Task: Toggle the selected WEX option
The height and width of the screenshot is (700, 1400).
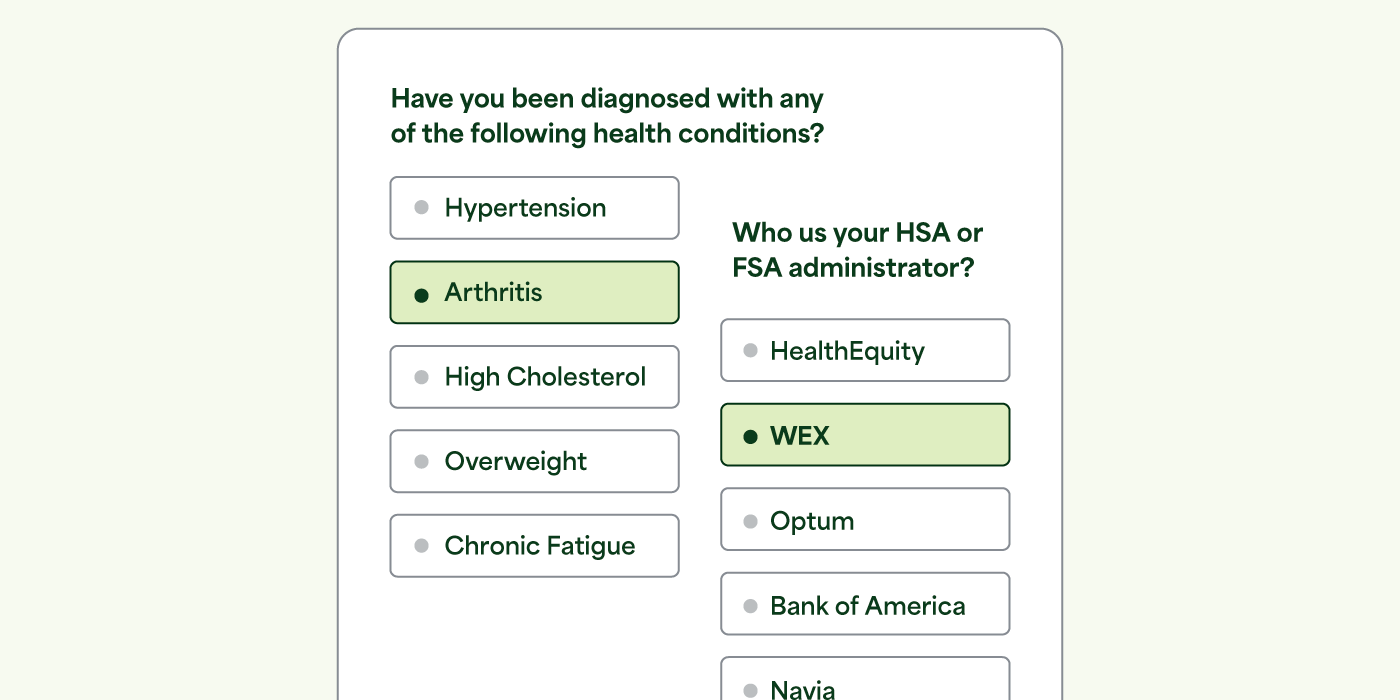Action: tap(865, 435)
